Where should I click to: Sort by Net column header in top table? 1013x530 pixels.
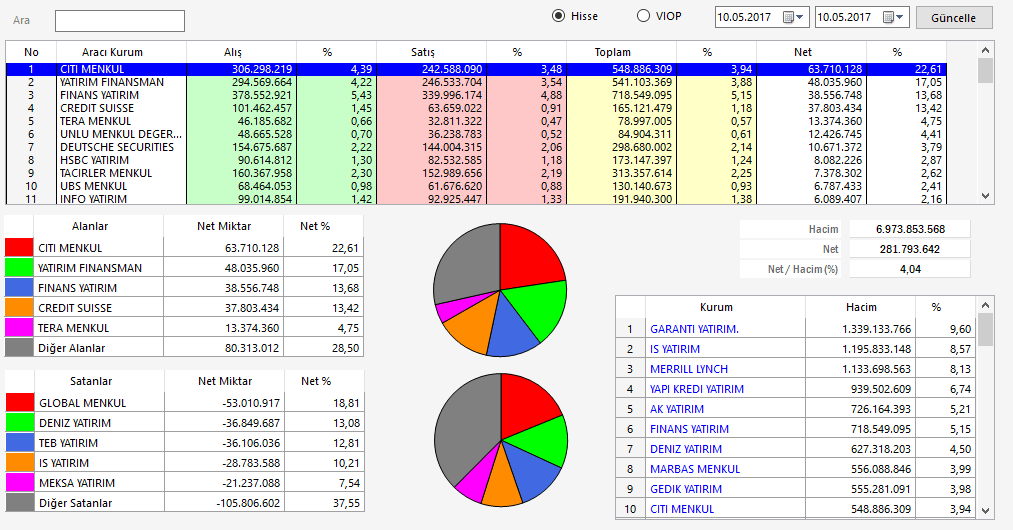click(811, 52)
